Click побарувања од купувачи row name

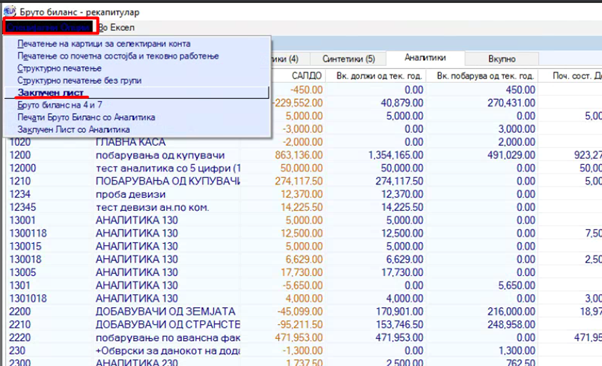(x=160, y=155)
